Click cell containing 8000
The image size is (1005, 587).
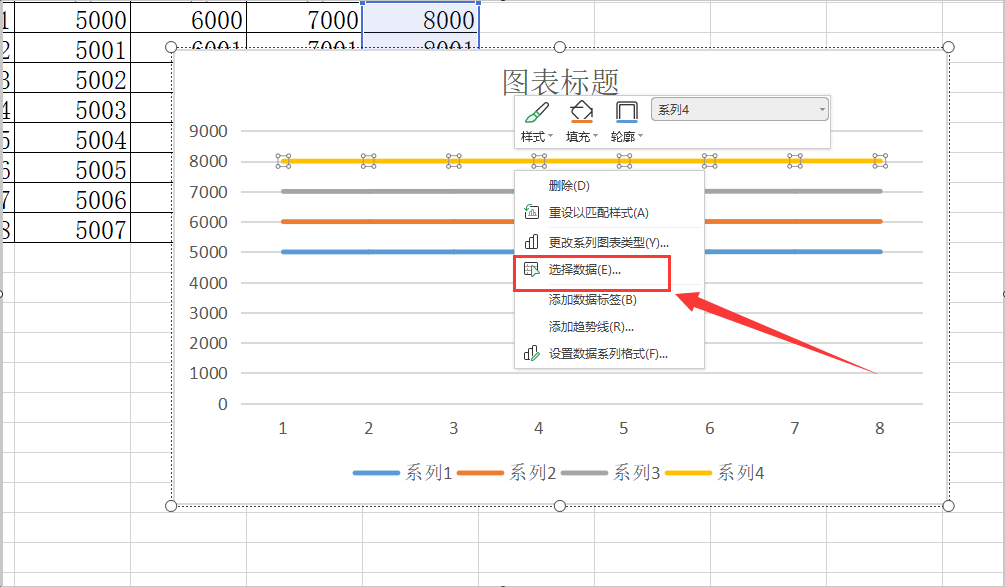click(x=420, y=20)
